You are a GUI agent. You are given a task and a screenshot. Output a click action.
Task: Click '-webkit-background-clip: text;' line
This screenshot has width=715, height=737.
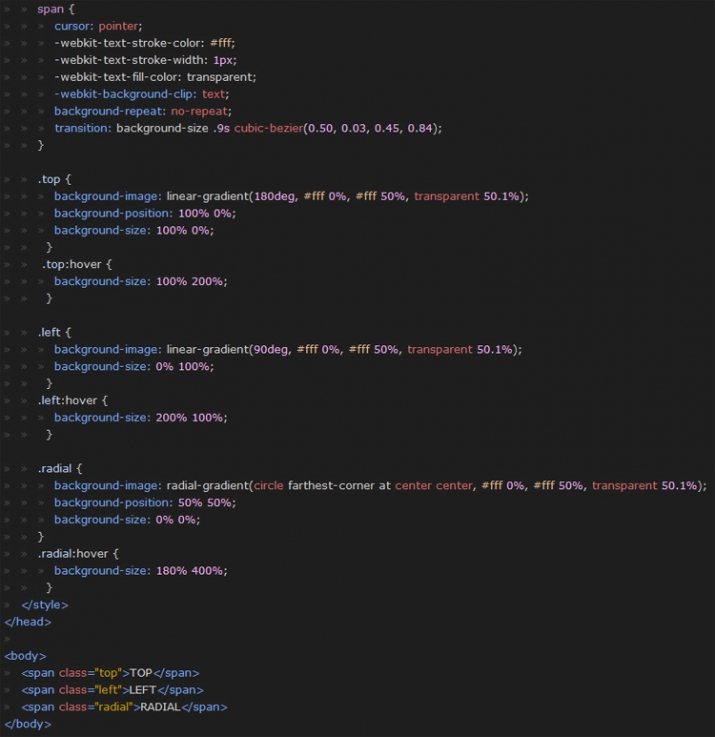141,94
